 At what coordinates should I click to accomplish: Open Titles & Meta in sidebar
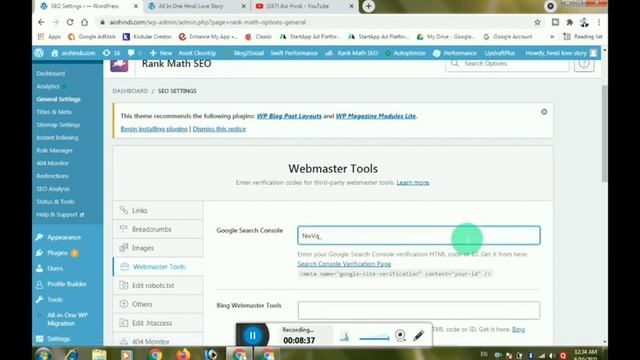(54, 112)
